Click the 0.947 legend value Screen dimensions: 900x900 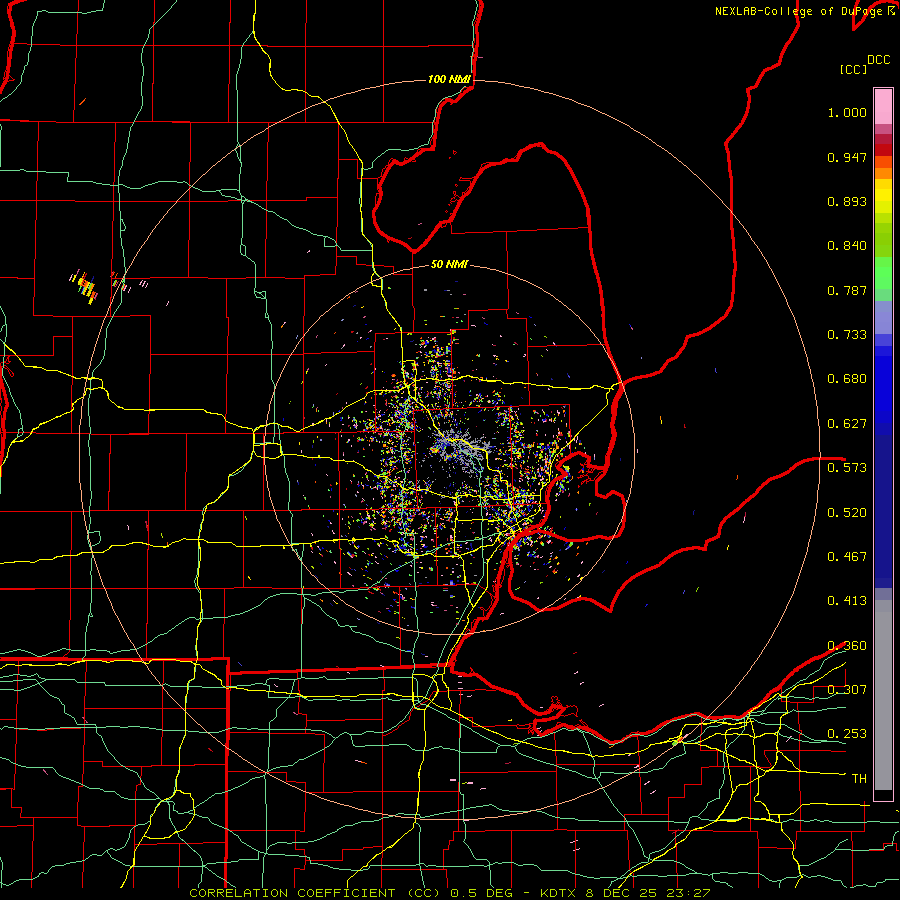tap(847, 157)
